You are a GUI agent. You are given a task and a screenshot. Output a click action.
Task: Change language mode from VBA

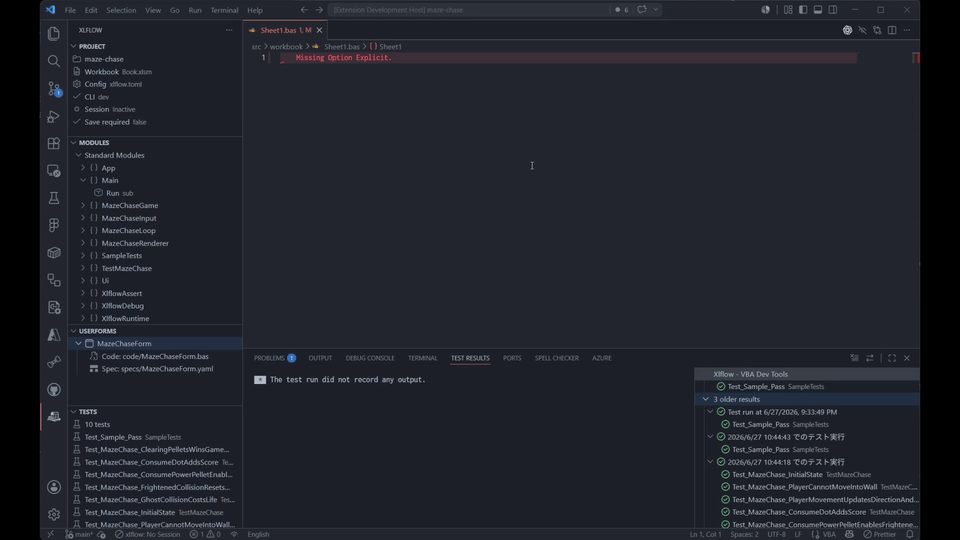(x=829, y=534)
